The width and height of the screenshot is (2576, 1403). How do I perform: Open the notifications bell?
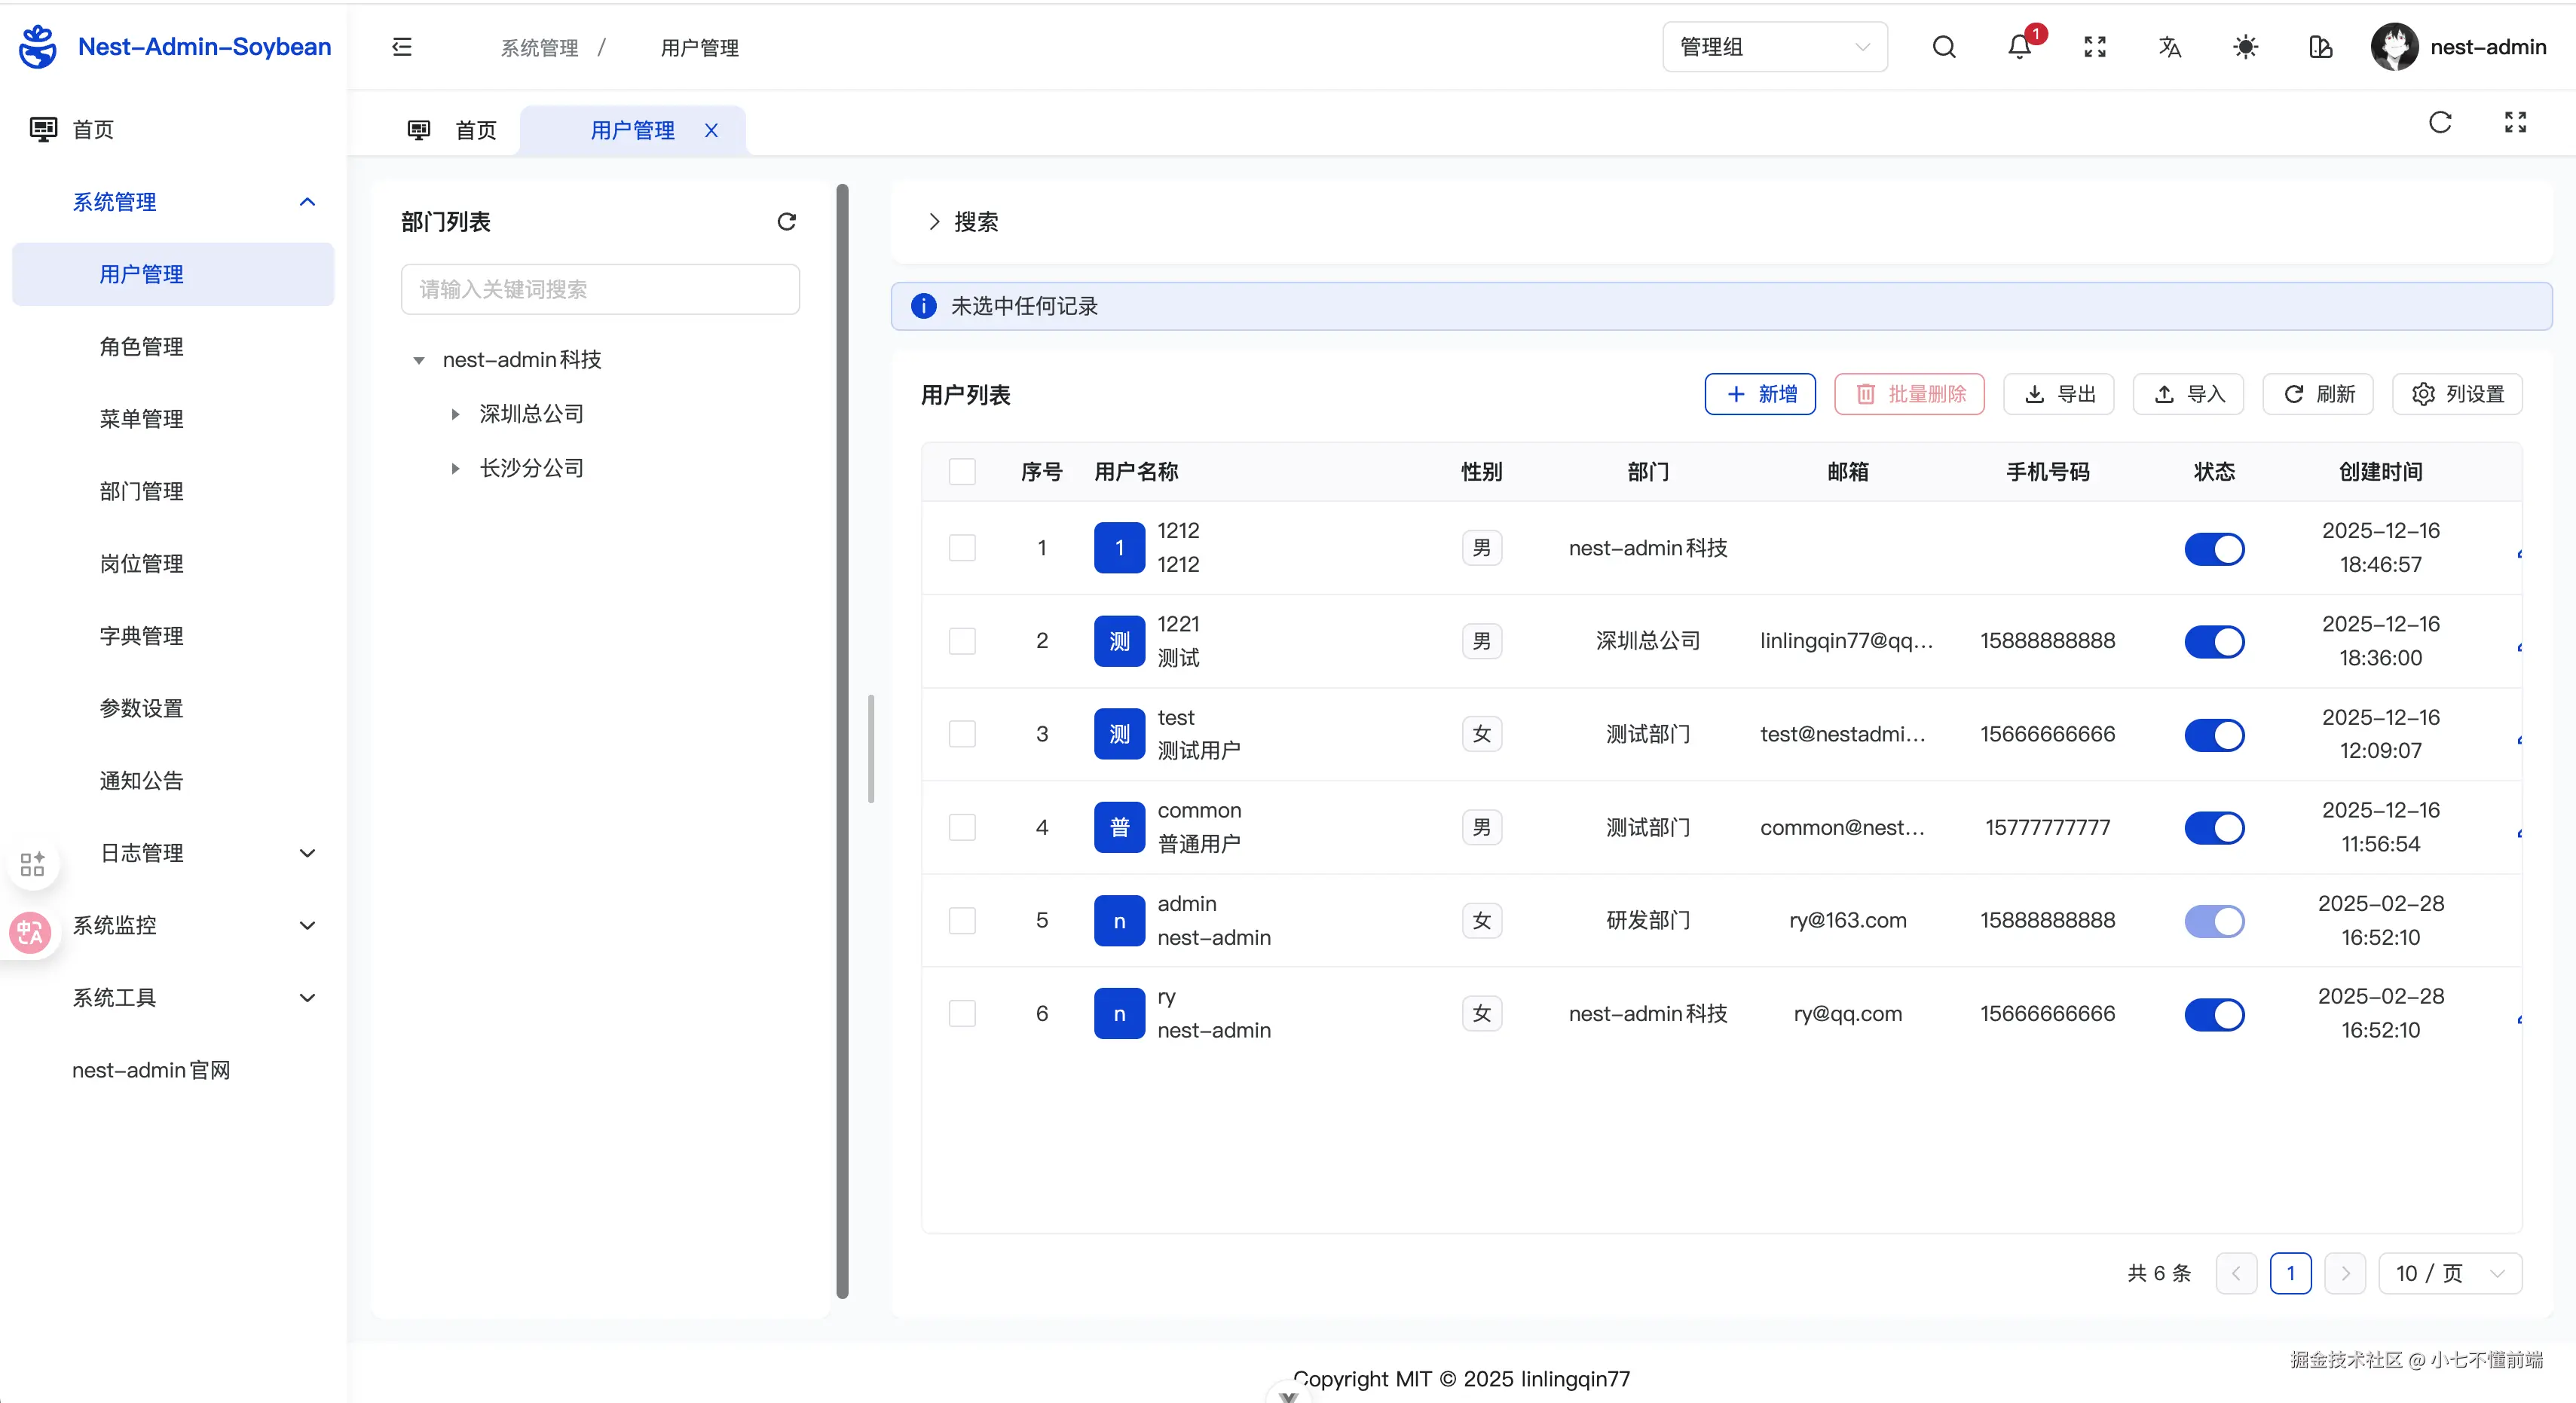[x=2019, y=47]
